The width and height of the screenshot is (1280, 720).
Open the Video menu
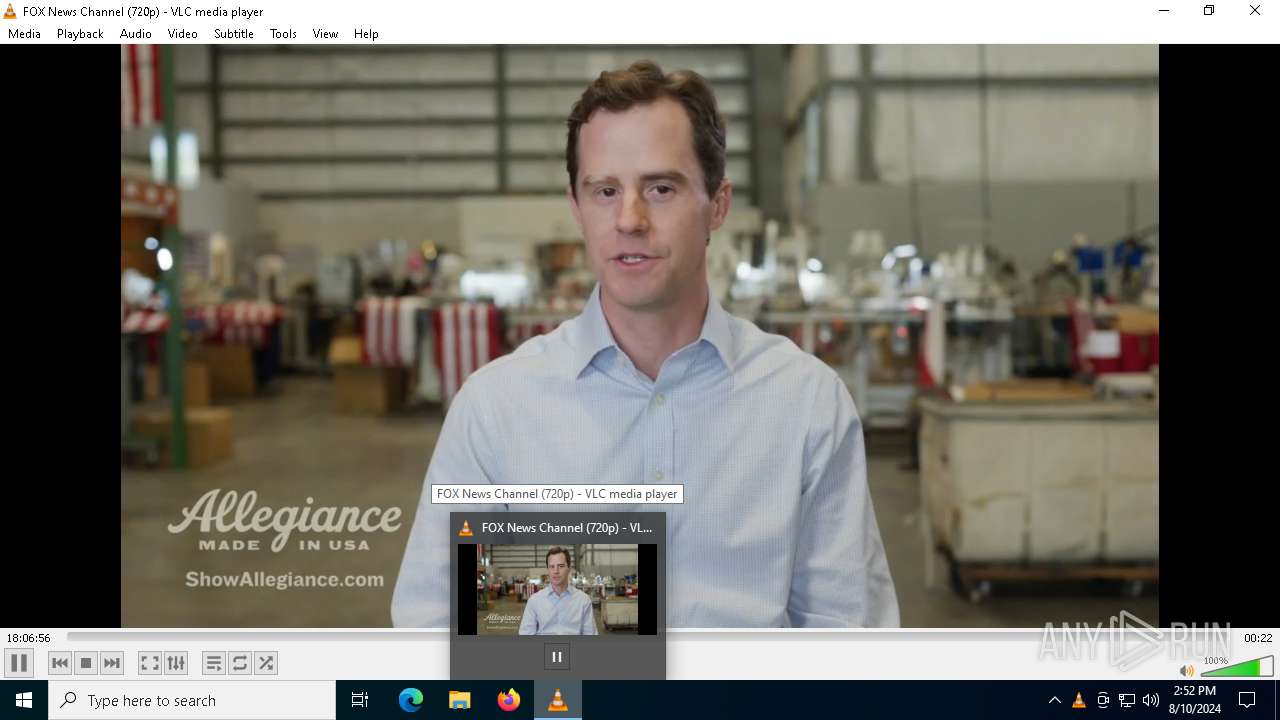pyautogui.click(x=183, y=34)
